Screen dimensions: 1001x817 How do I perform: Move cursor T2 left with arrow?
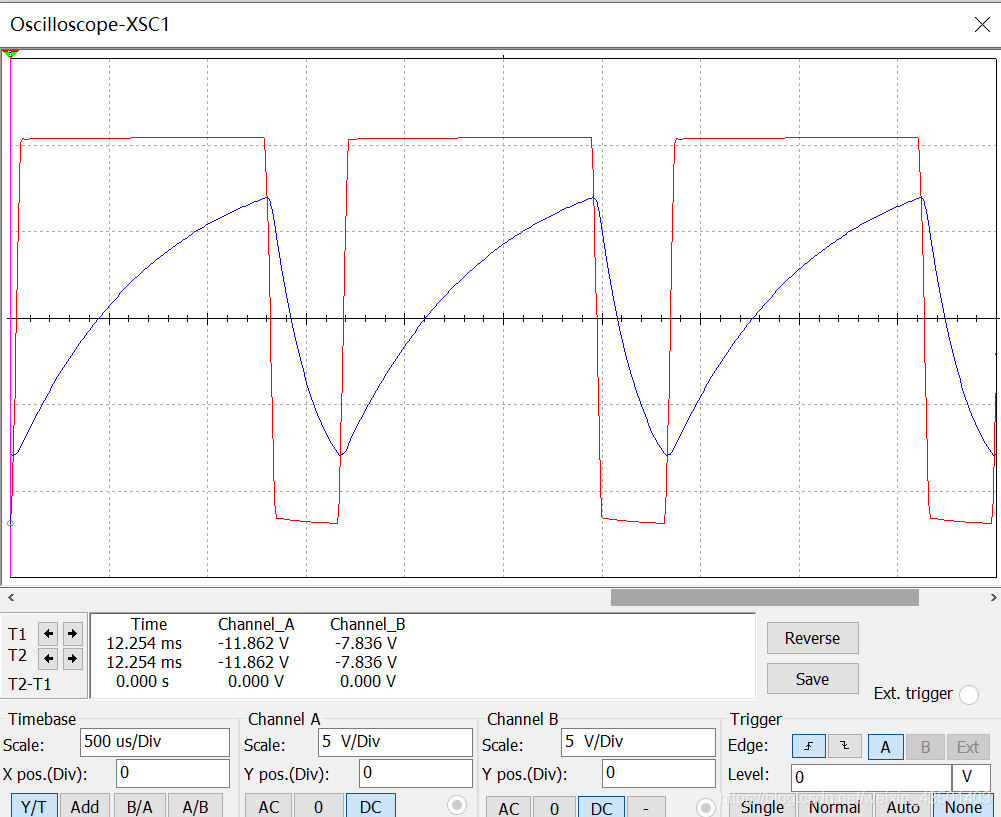coord(49,658)
